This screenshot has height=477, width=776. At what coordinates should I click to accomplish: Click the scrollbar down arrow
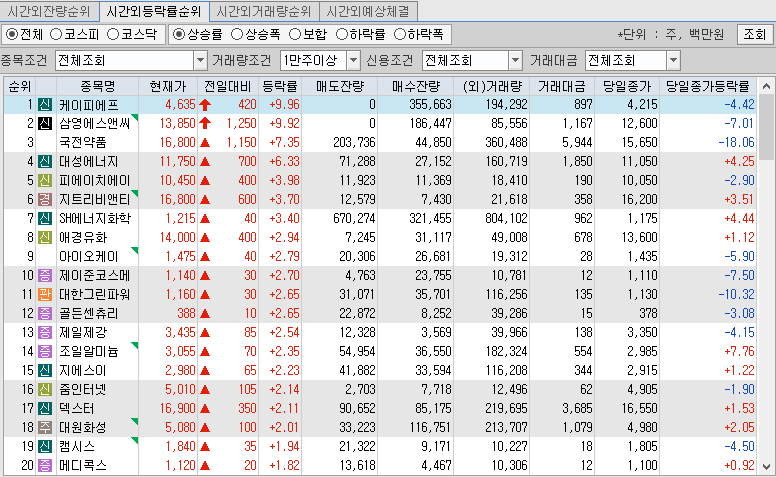coord(766,466)
